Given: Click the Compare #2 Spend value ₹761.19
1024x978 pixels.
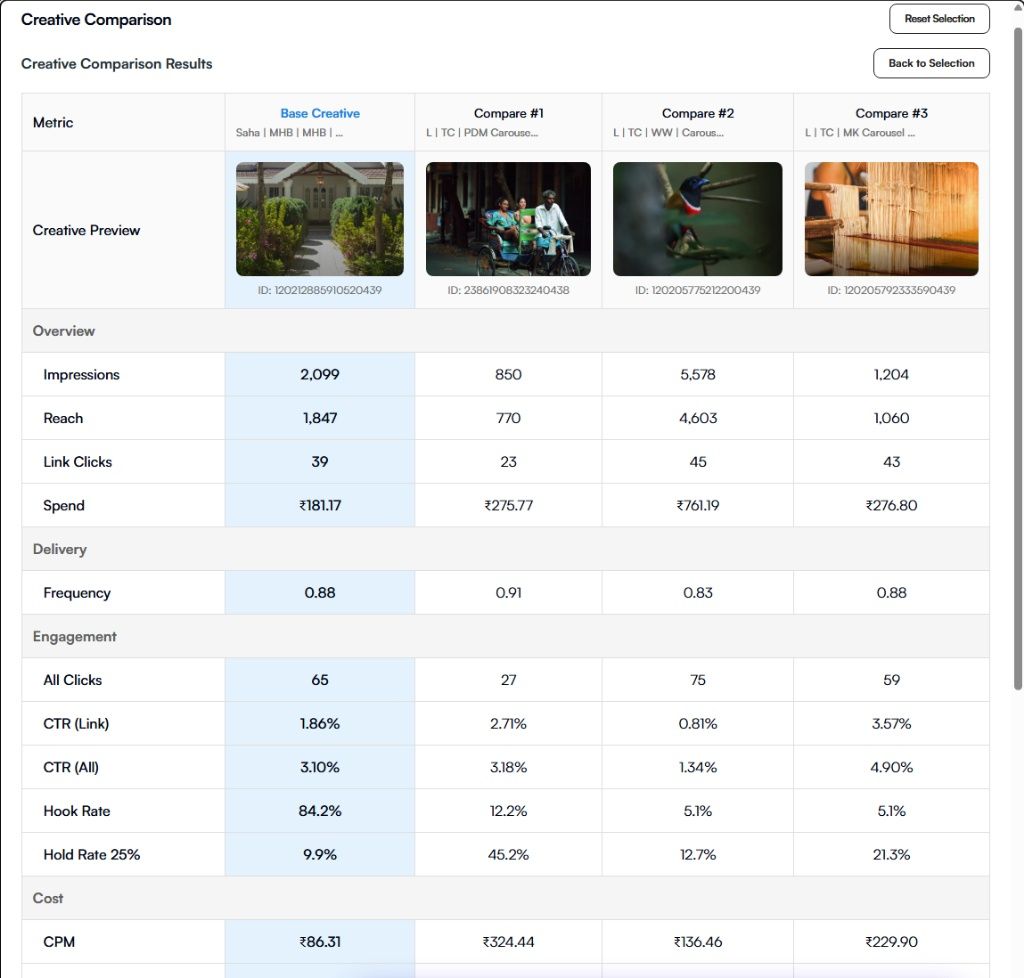Looking at the screenshot, I should tap(697, 506).
